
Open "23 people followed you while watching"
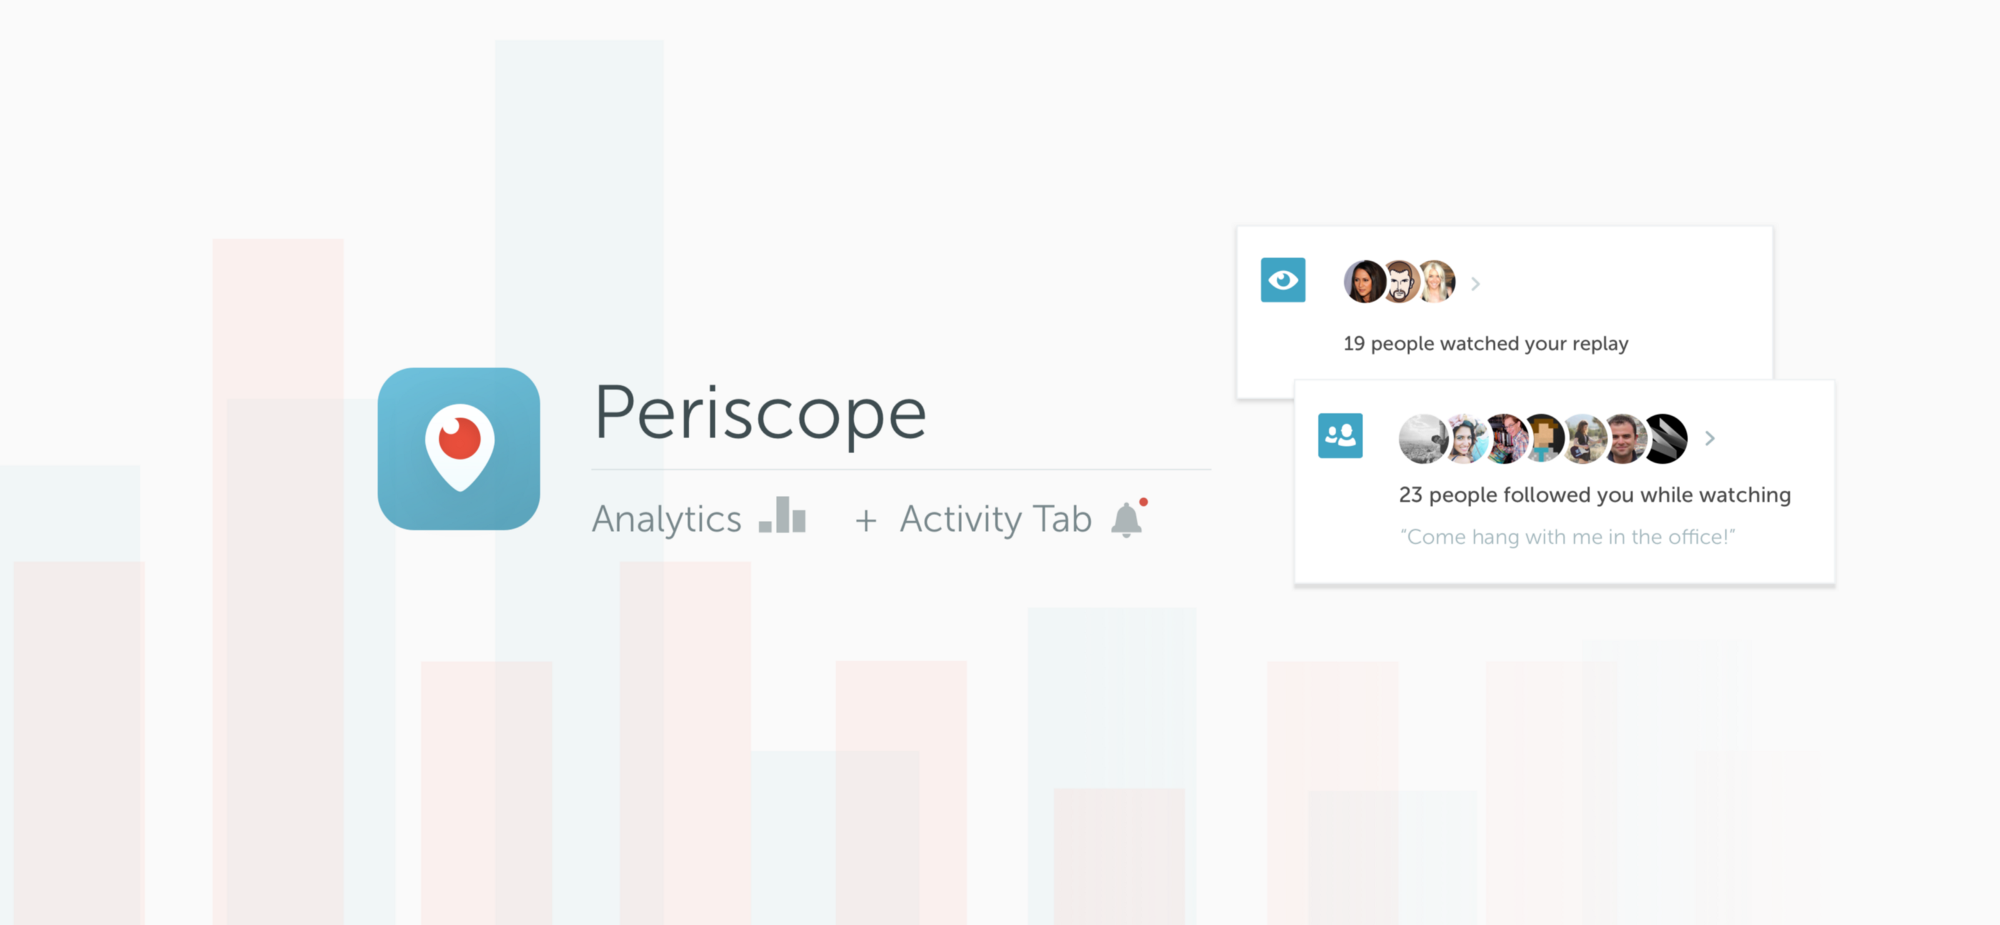[x=1595, y=495]
